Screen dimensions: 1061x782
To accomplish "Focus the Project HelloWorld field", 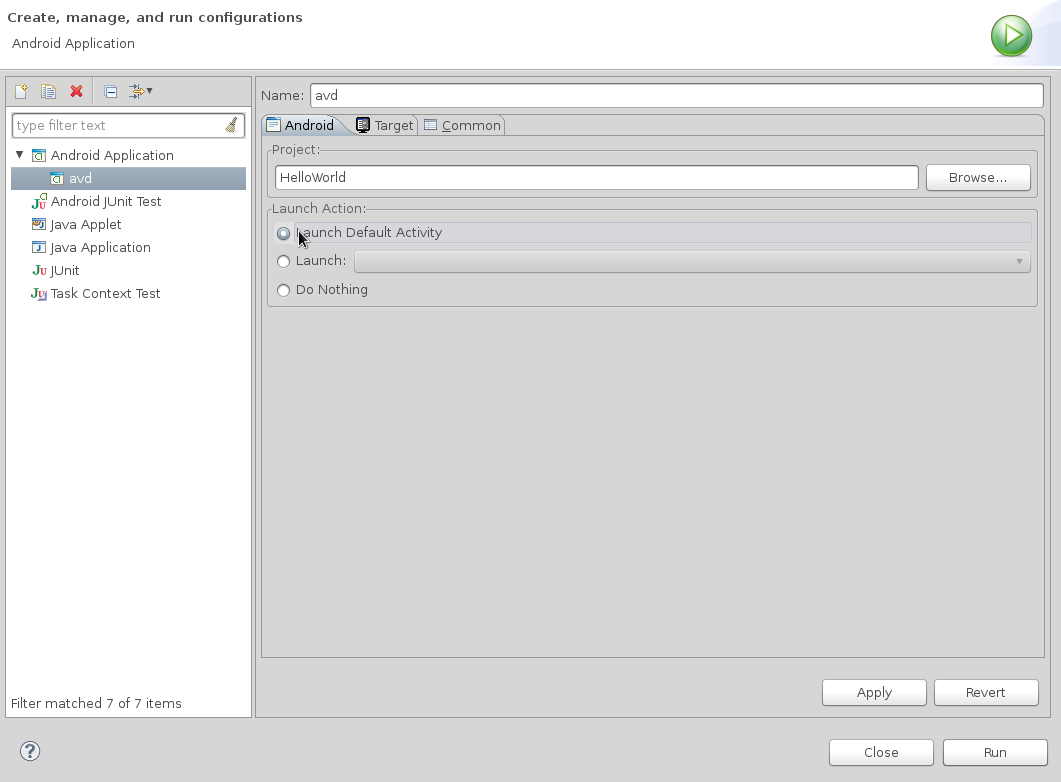I will tap(597, 178).
